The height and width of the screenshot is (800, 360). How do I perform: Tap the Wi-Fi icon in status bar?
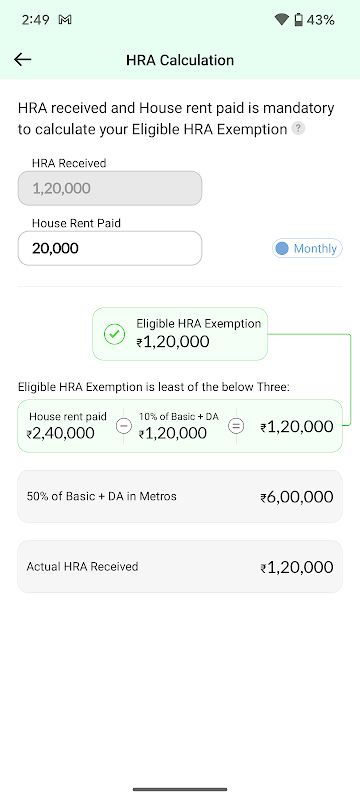click(x=281, y=20)
